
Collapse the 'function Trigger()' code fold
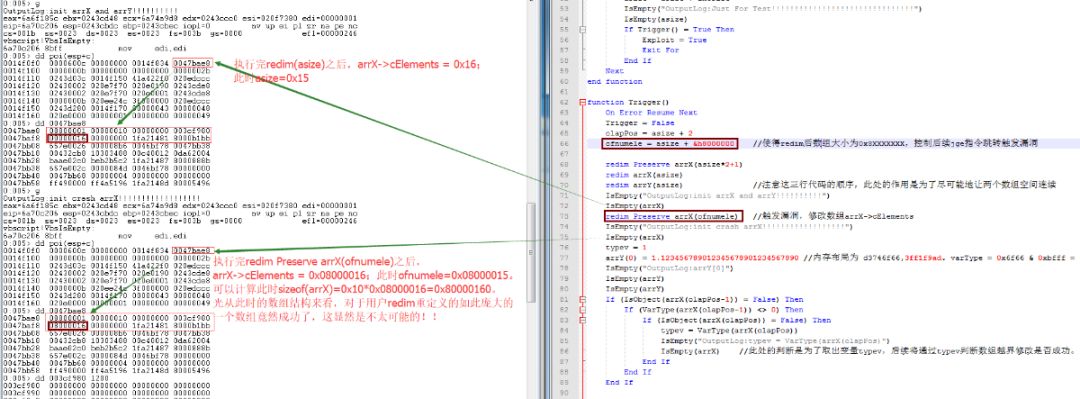(x=583, y=102)
